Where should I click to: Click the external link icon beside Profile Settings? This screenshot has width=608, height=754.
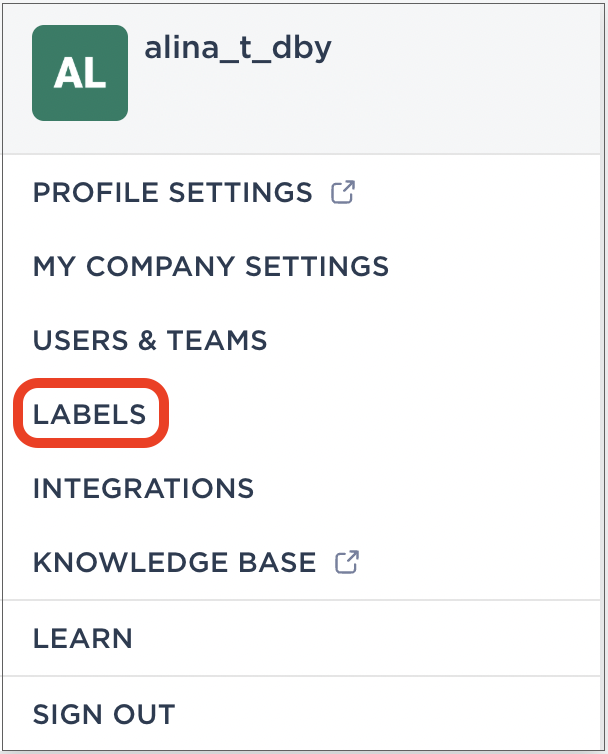[343, 192]
